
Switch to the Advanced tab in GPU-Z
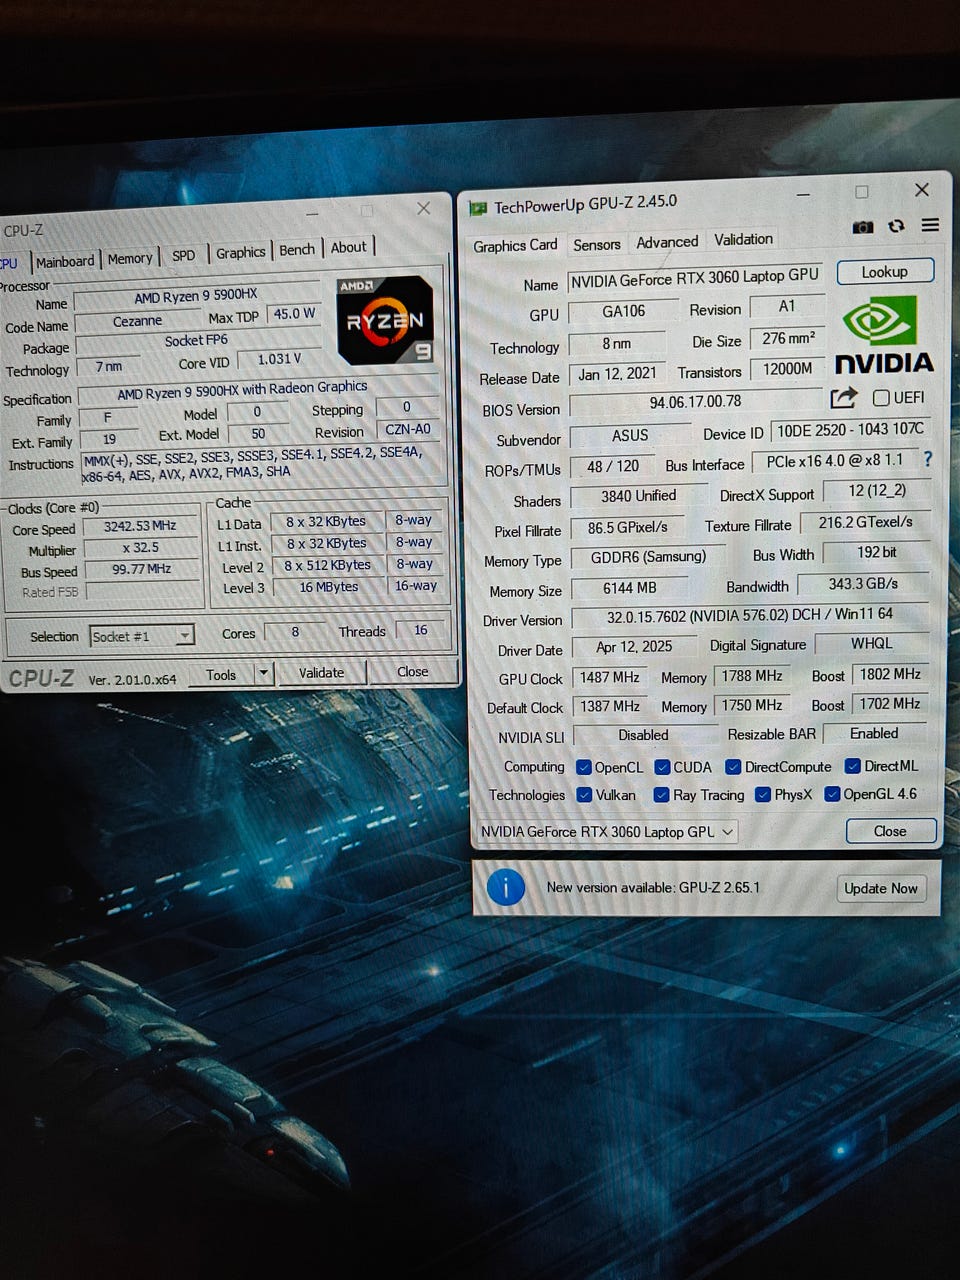(667, 242)
